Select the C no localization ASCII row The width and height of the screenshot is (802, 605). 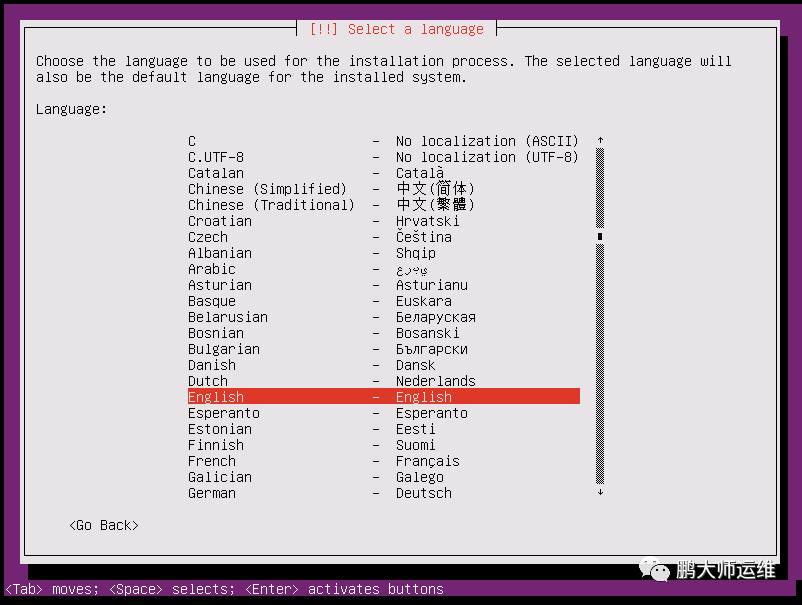pos(384,141)
